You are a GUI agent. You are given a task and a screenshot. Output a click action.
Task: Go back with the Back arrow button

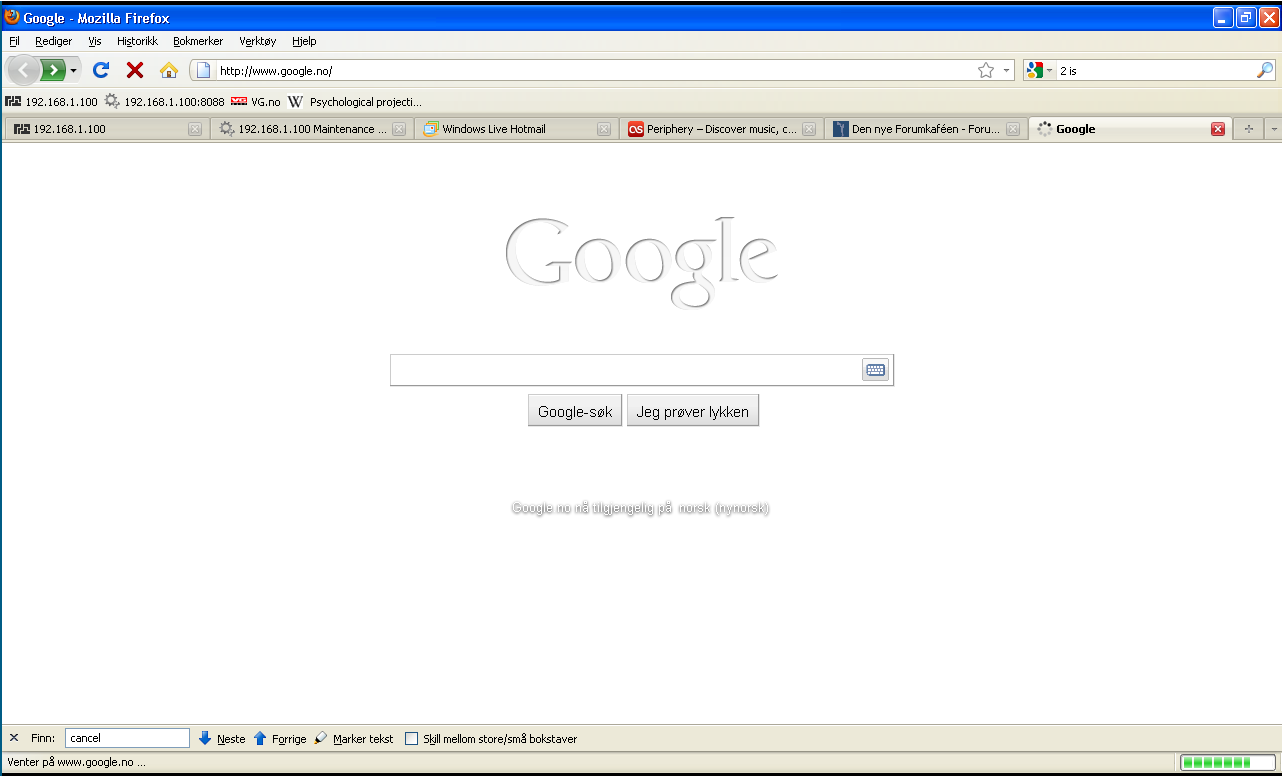tap(24, 70)
